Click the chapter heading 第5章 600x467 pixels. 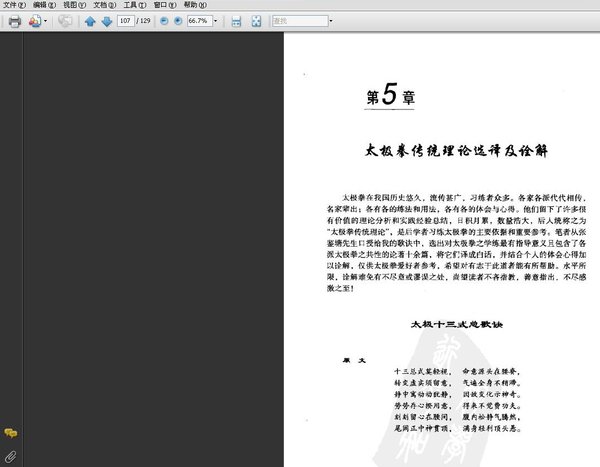(390, 95)
